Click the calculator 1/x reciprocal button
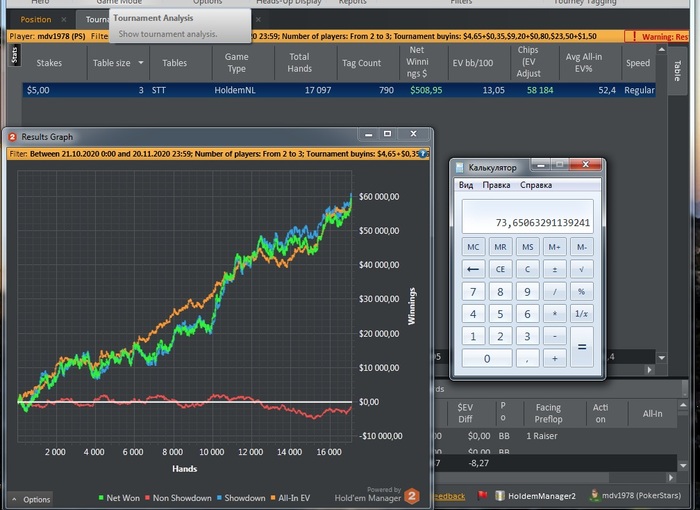700x510 pixels. (x=582, y=314)
